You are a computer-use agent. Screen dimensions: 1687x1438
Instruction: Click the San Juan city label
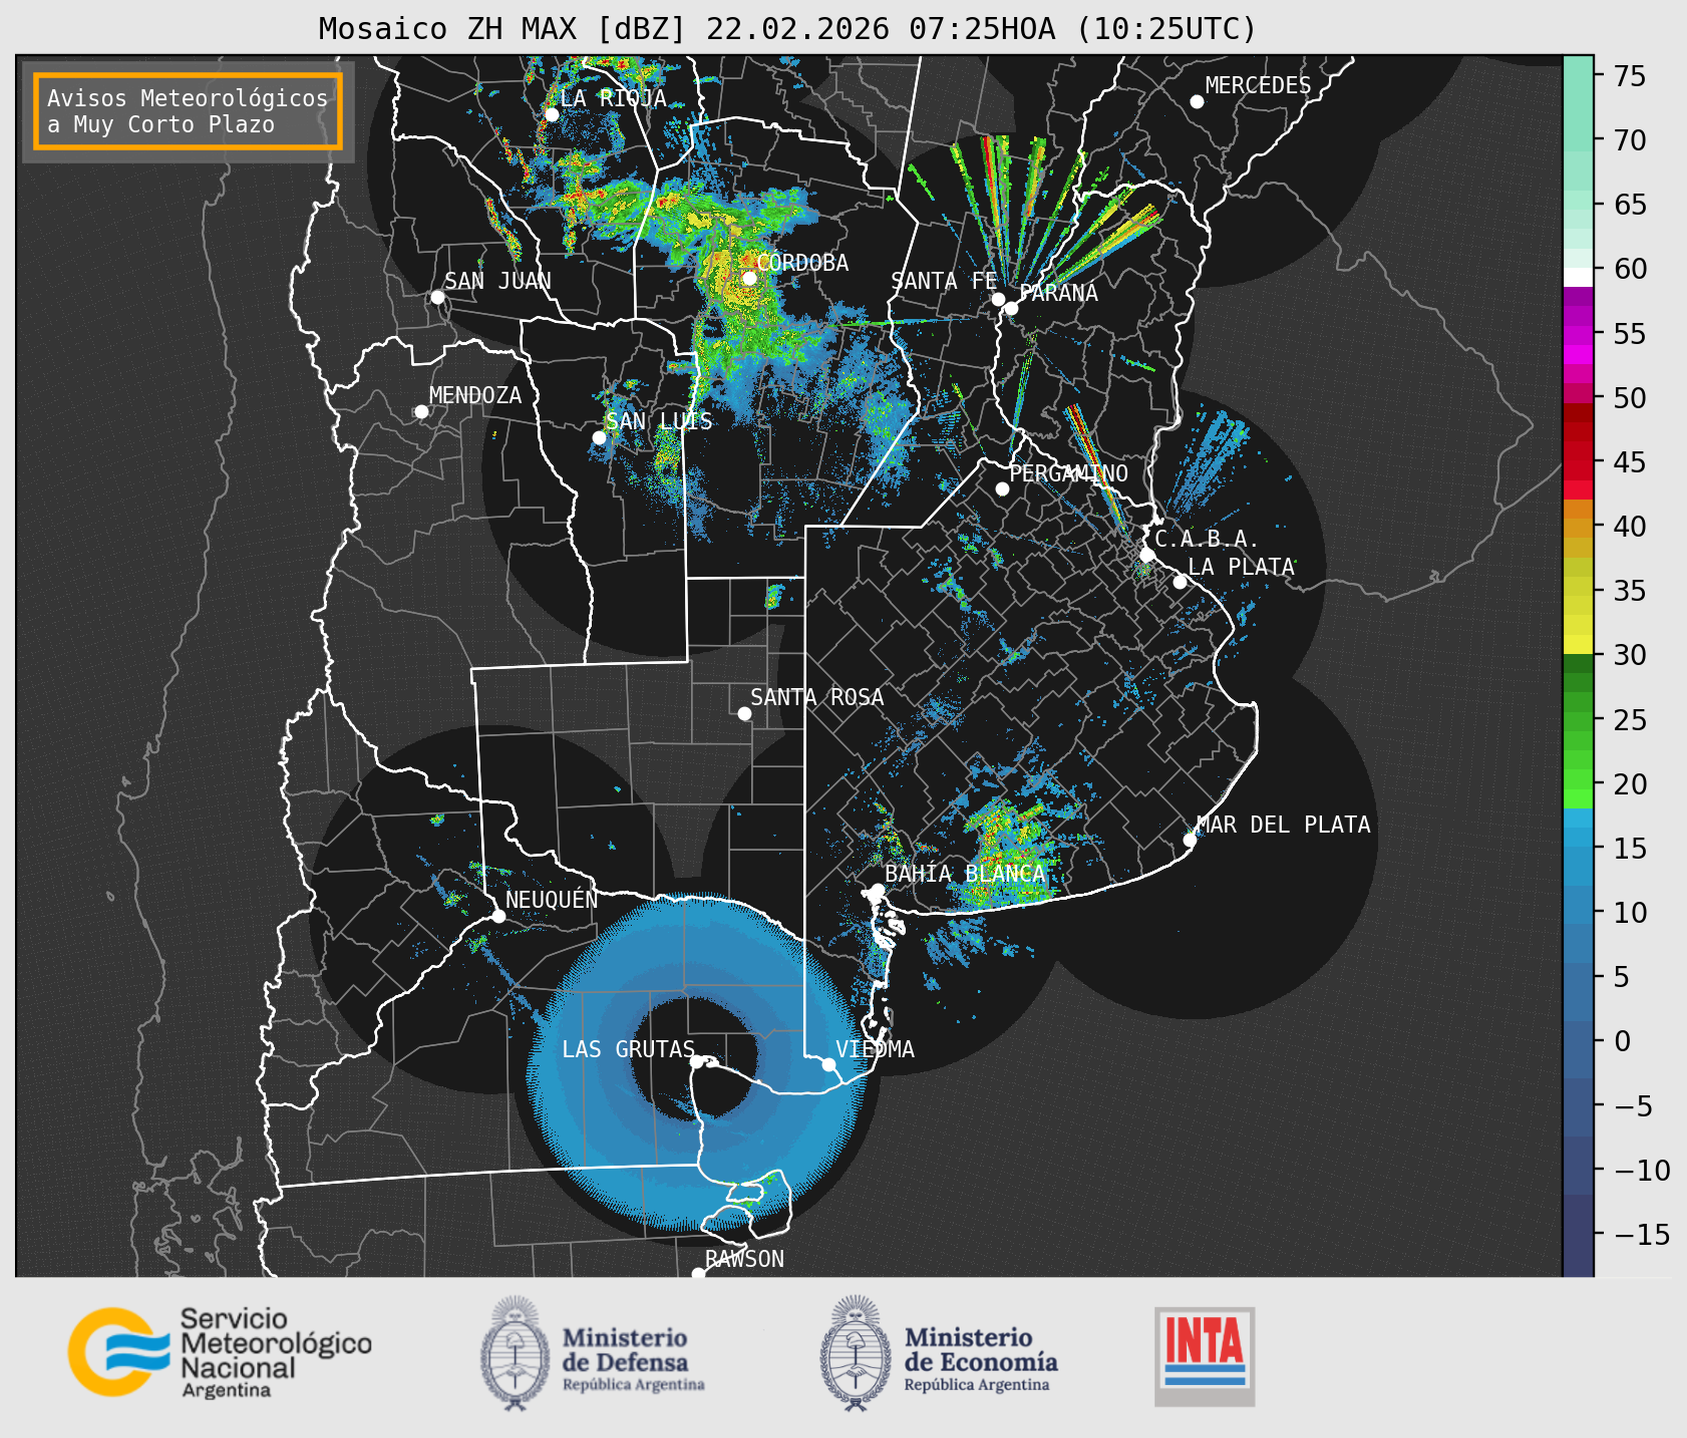[497, 281]
